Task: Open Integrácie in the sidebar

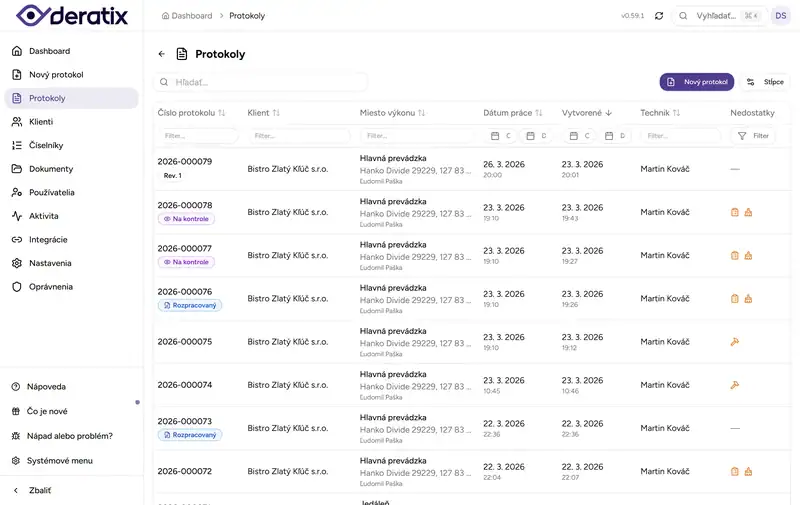Action: coord(48,240)
